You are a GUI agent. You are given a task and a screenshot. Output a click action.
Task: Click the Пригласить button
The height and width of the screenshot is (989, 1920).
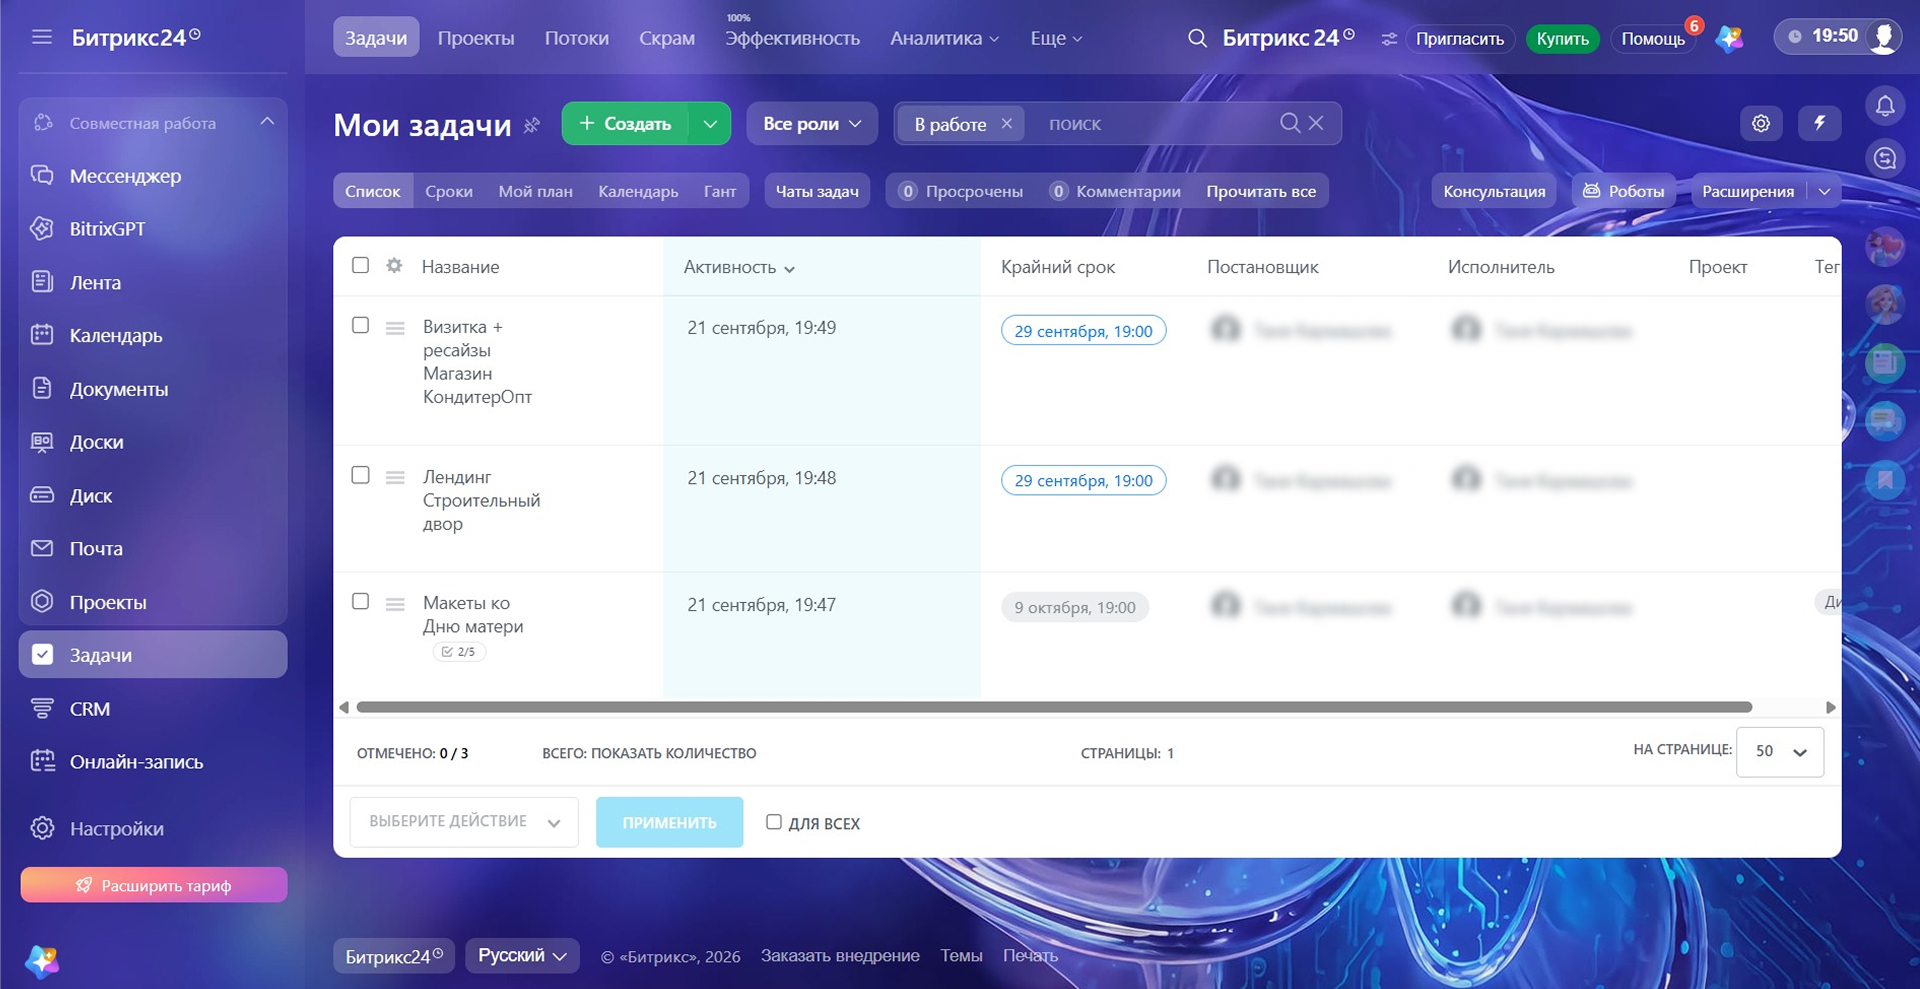1460,39
